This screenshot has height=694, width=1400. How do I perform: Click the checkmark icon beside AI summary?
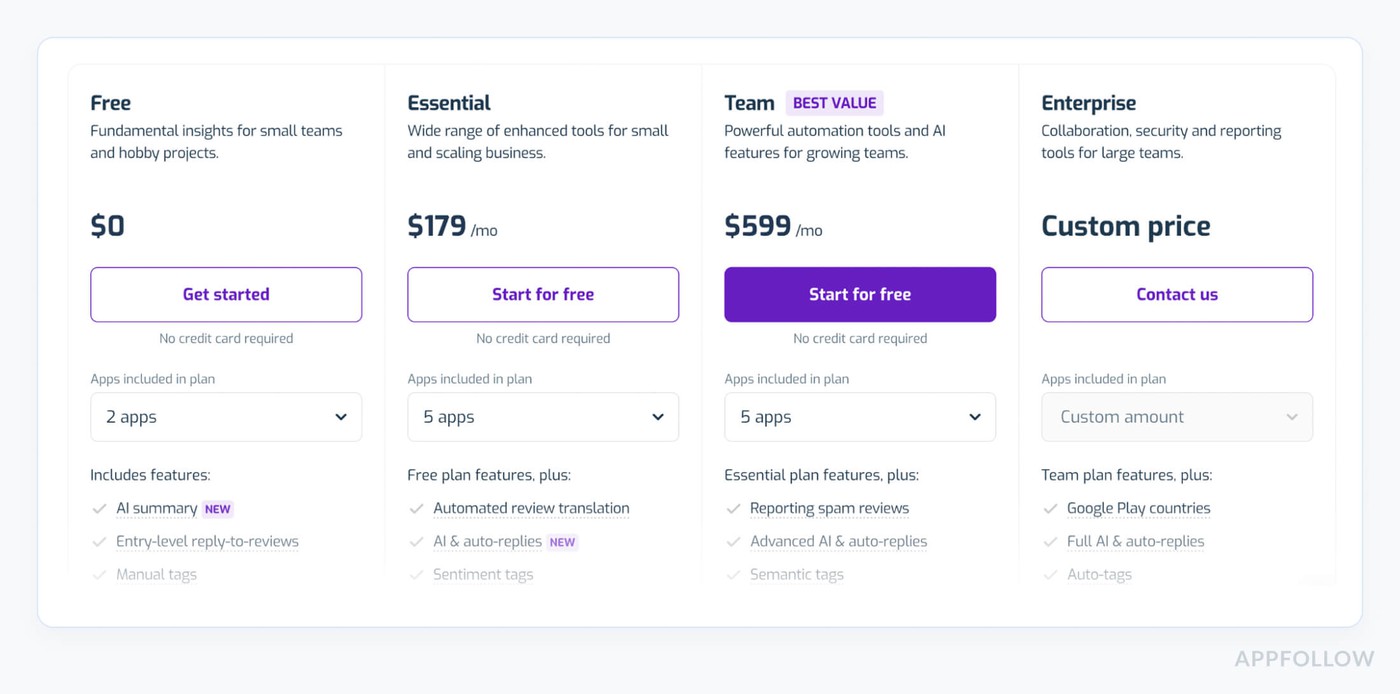click(x=100, y=508)
